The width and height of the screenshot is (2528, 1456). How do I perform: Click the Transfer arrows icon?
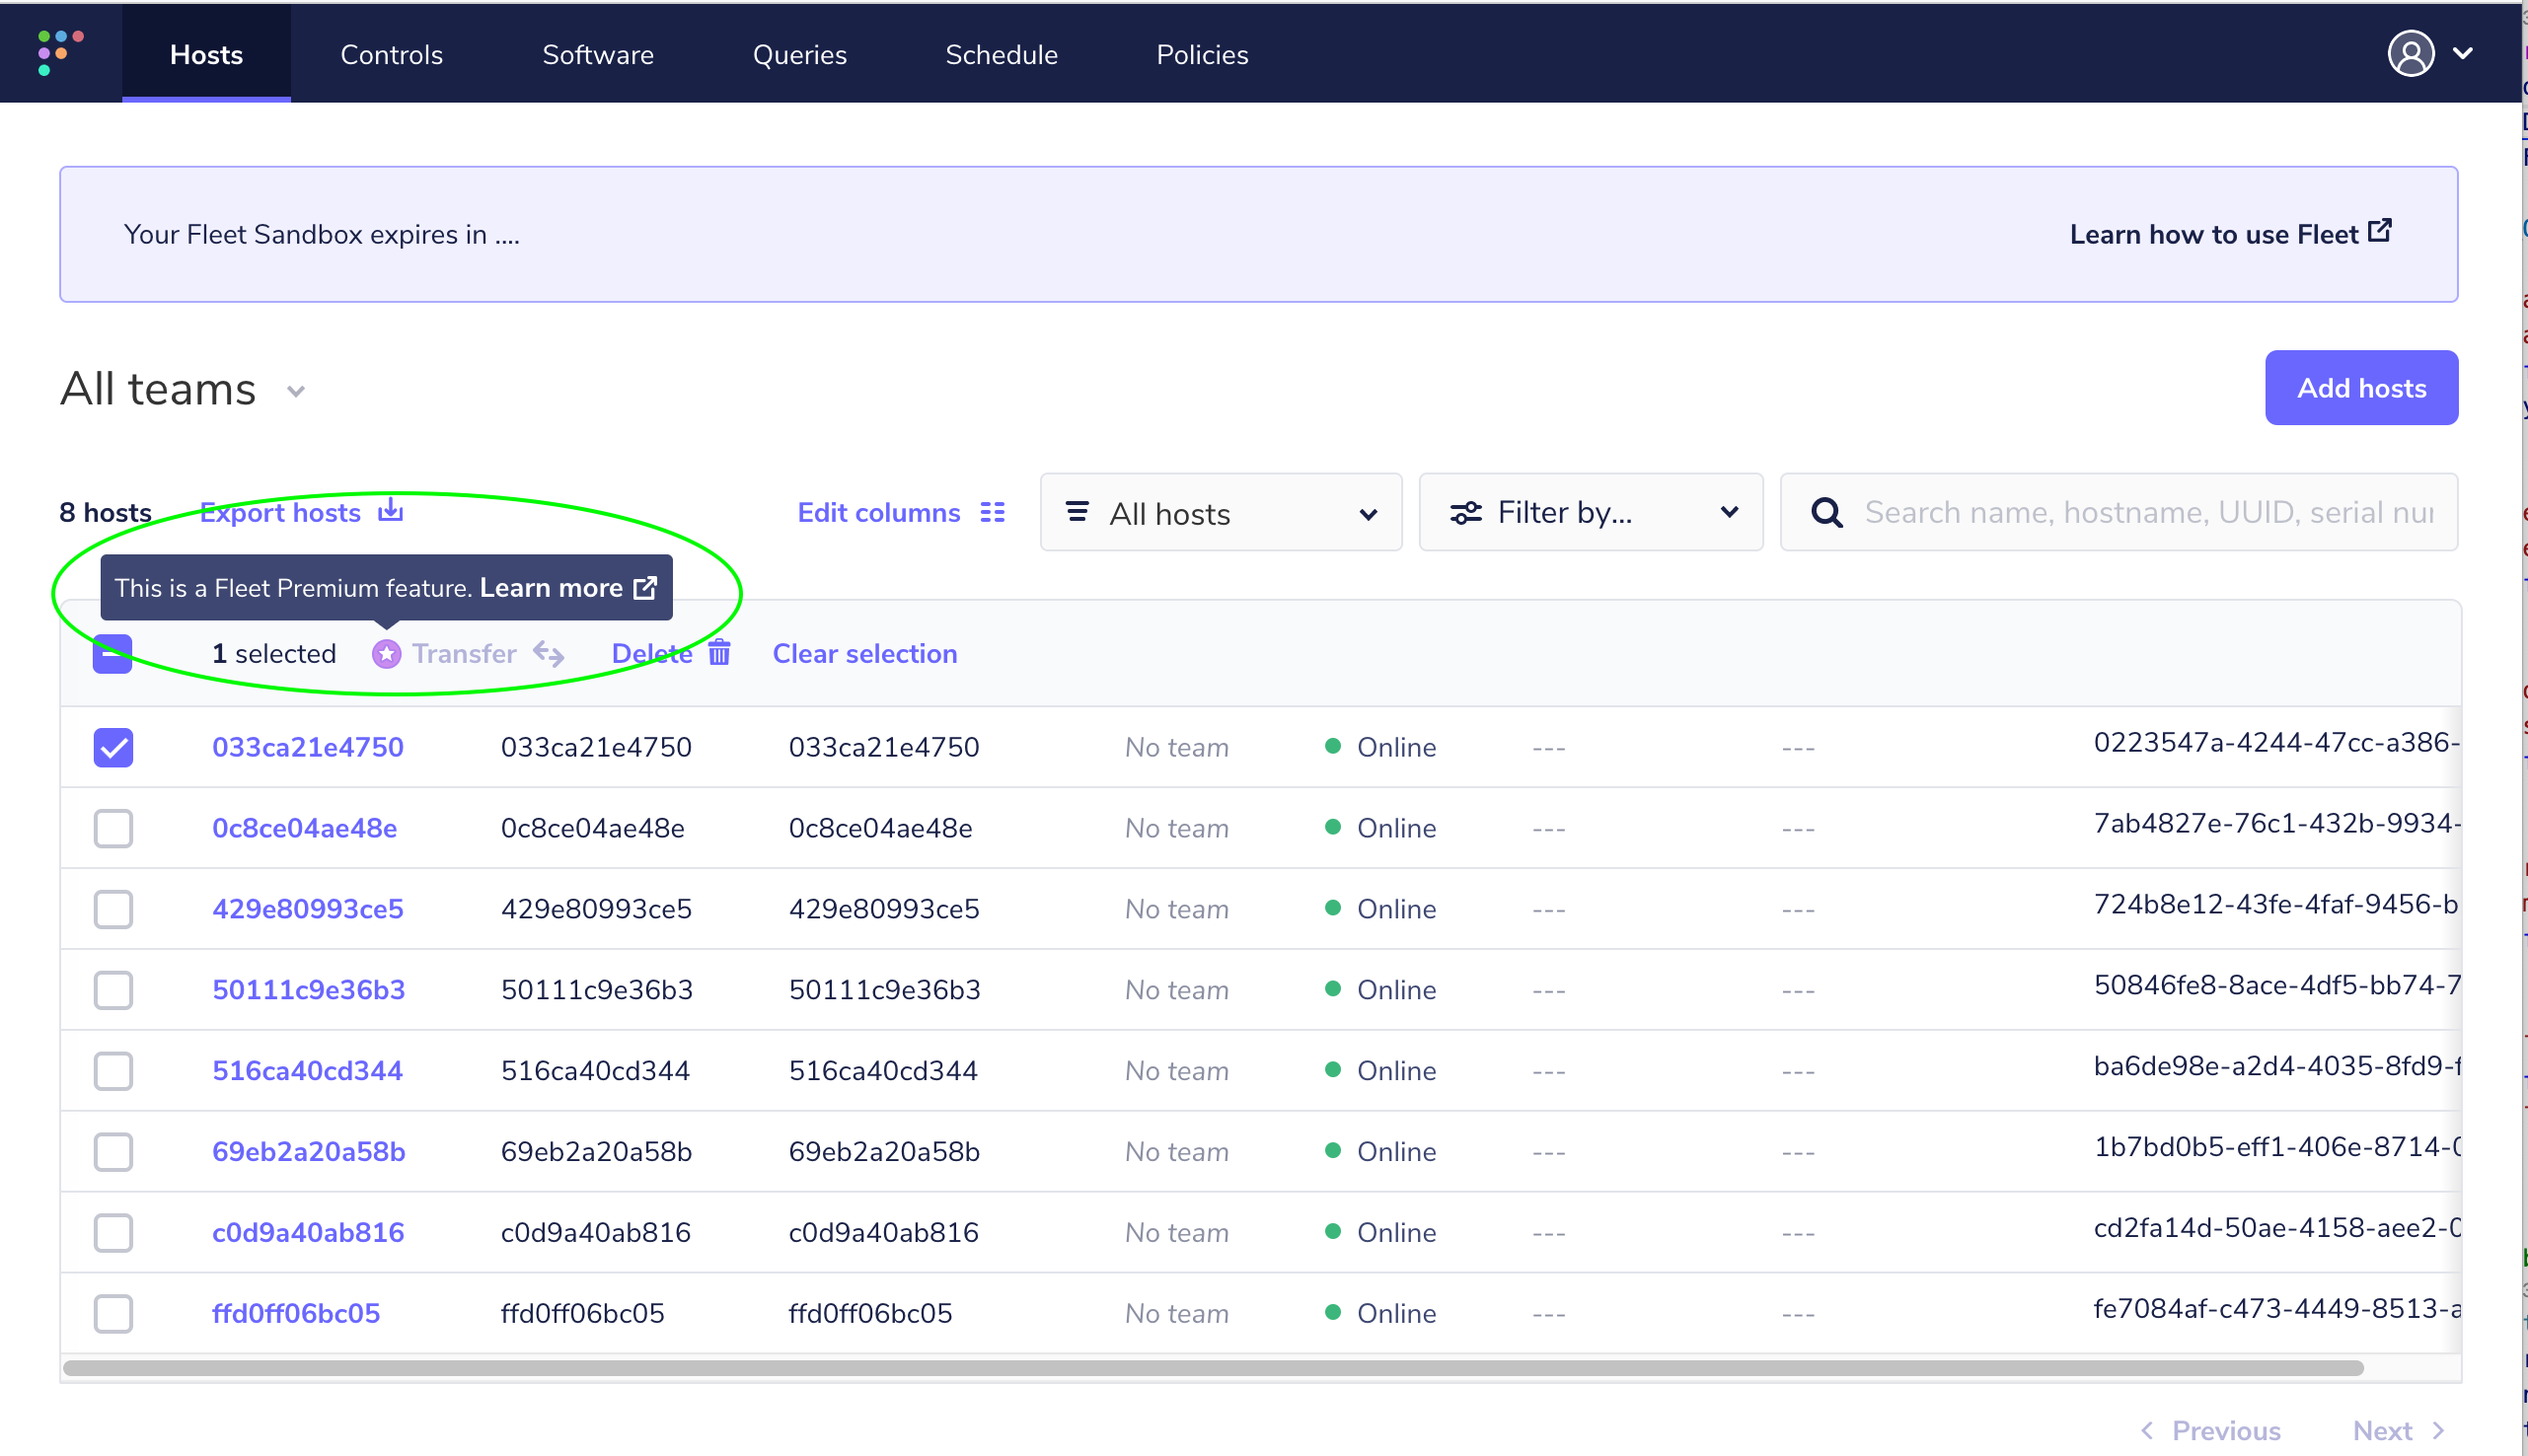[x=548, y=653]
